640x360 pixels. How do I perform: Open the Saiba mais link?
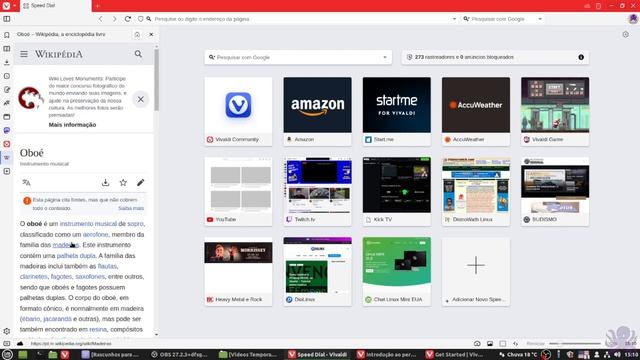[x=131, y=208]
